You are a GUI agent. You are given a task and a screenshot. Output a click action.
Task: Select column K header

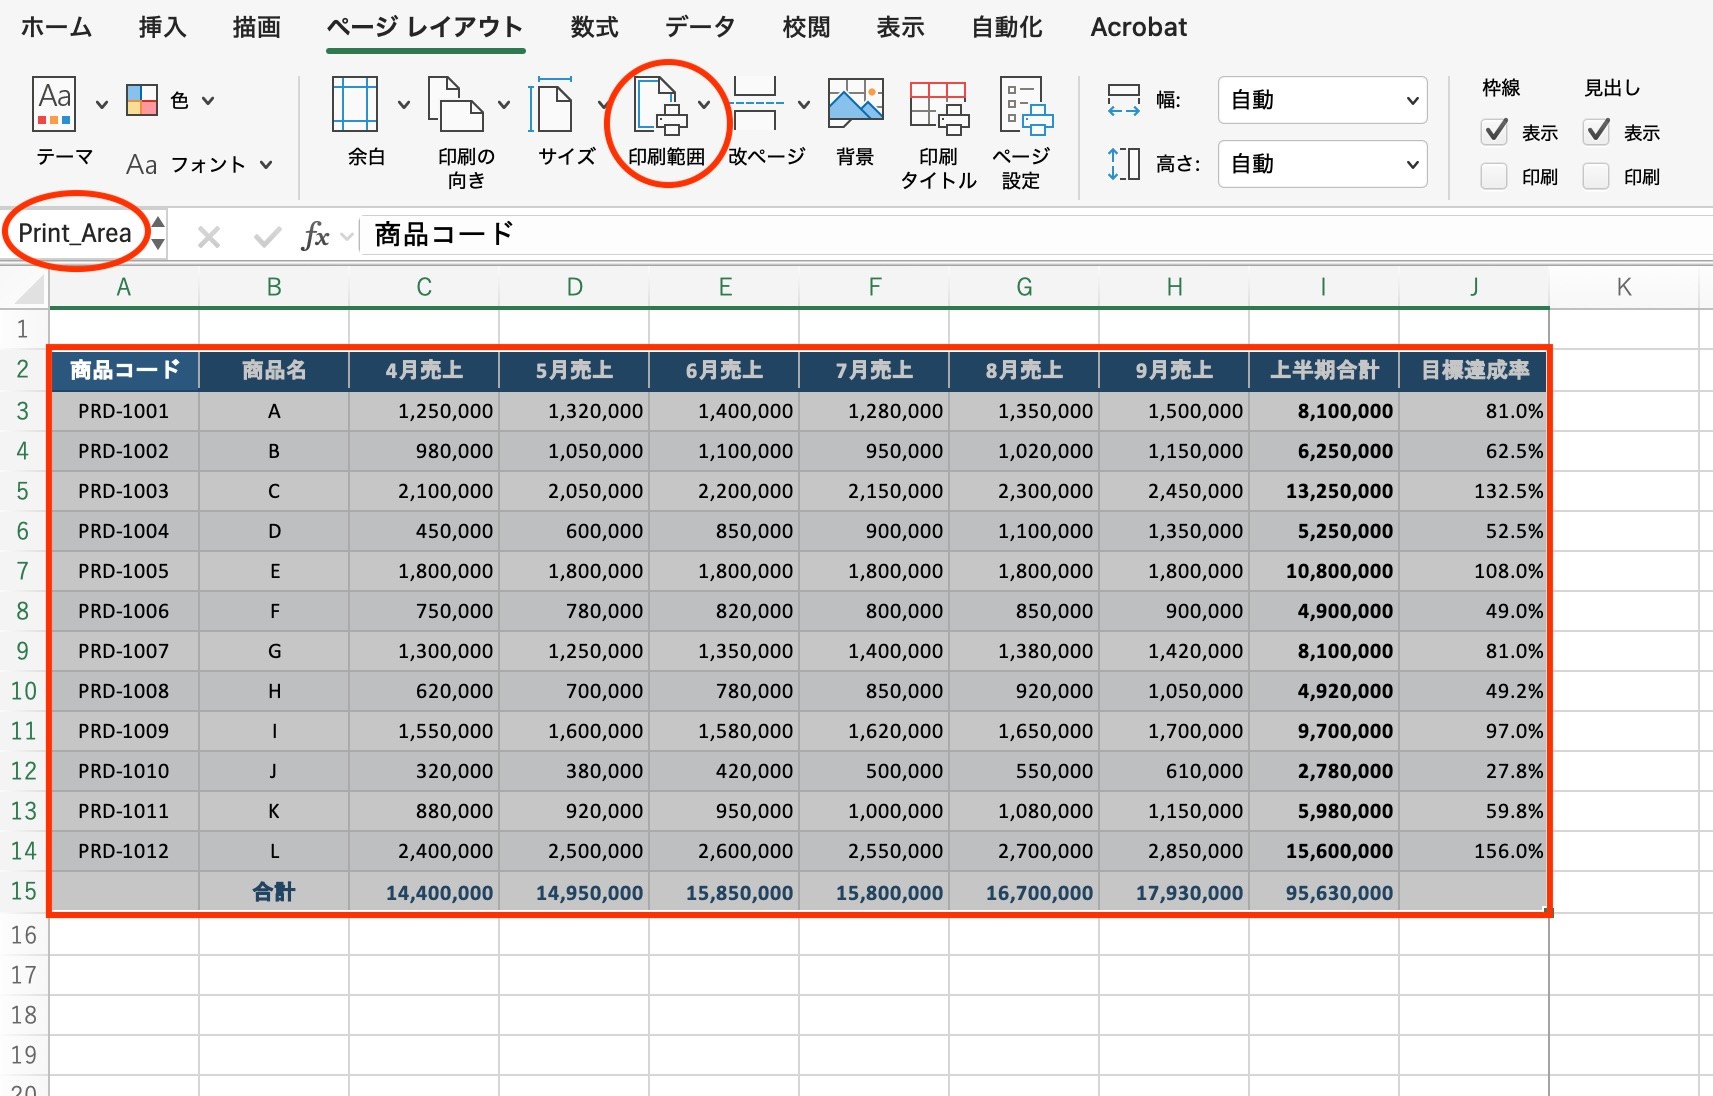[x=1624, y=287]
